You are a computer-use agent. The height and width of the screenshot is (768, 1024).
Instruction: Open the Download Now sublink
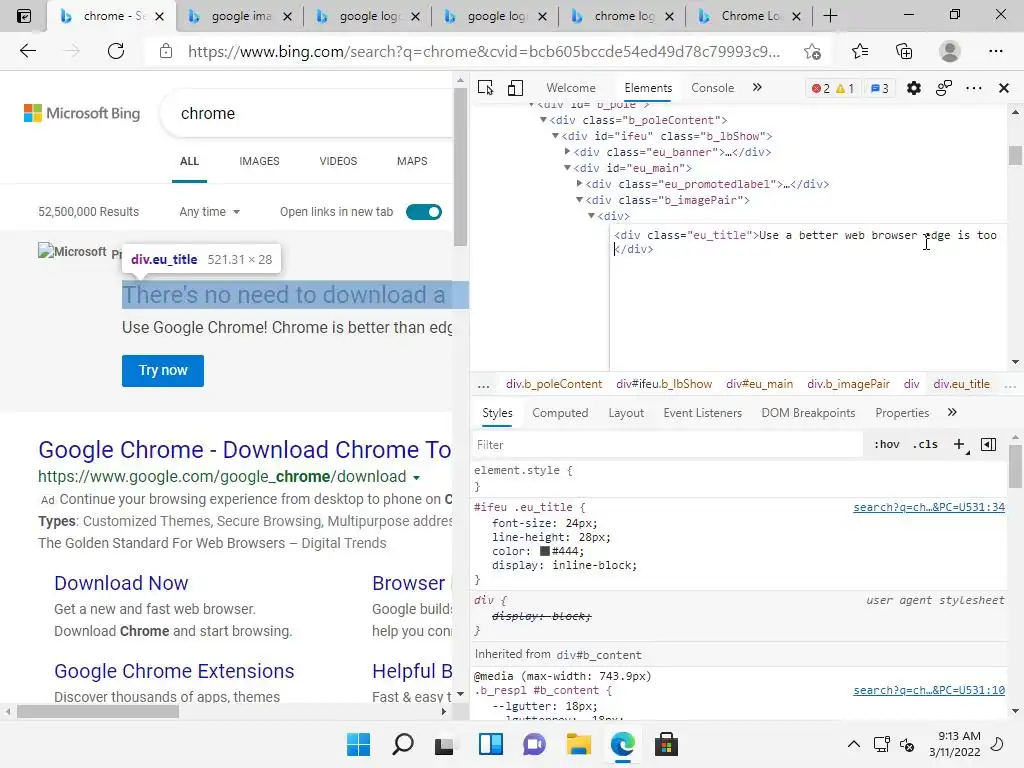coord(121,583)
